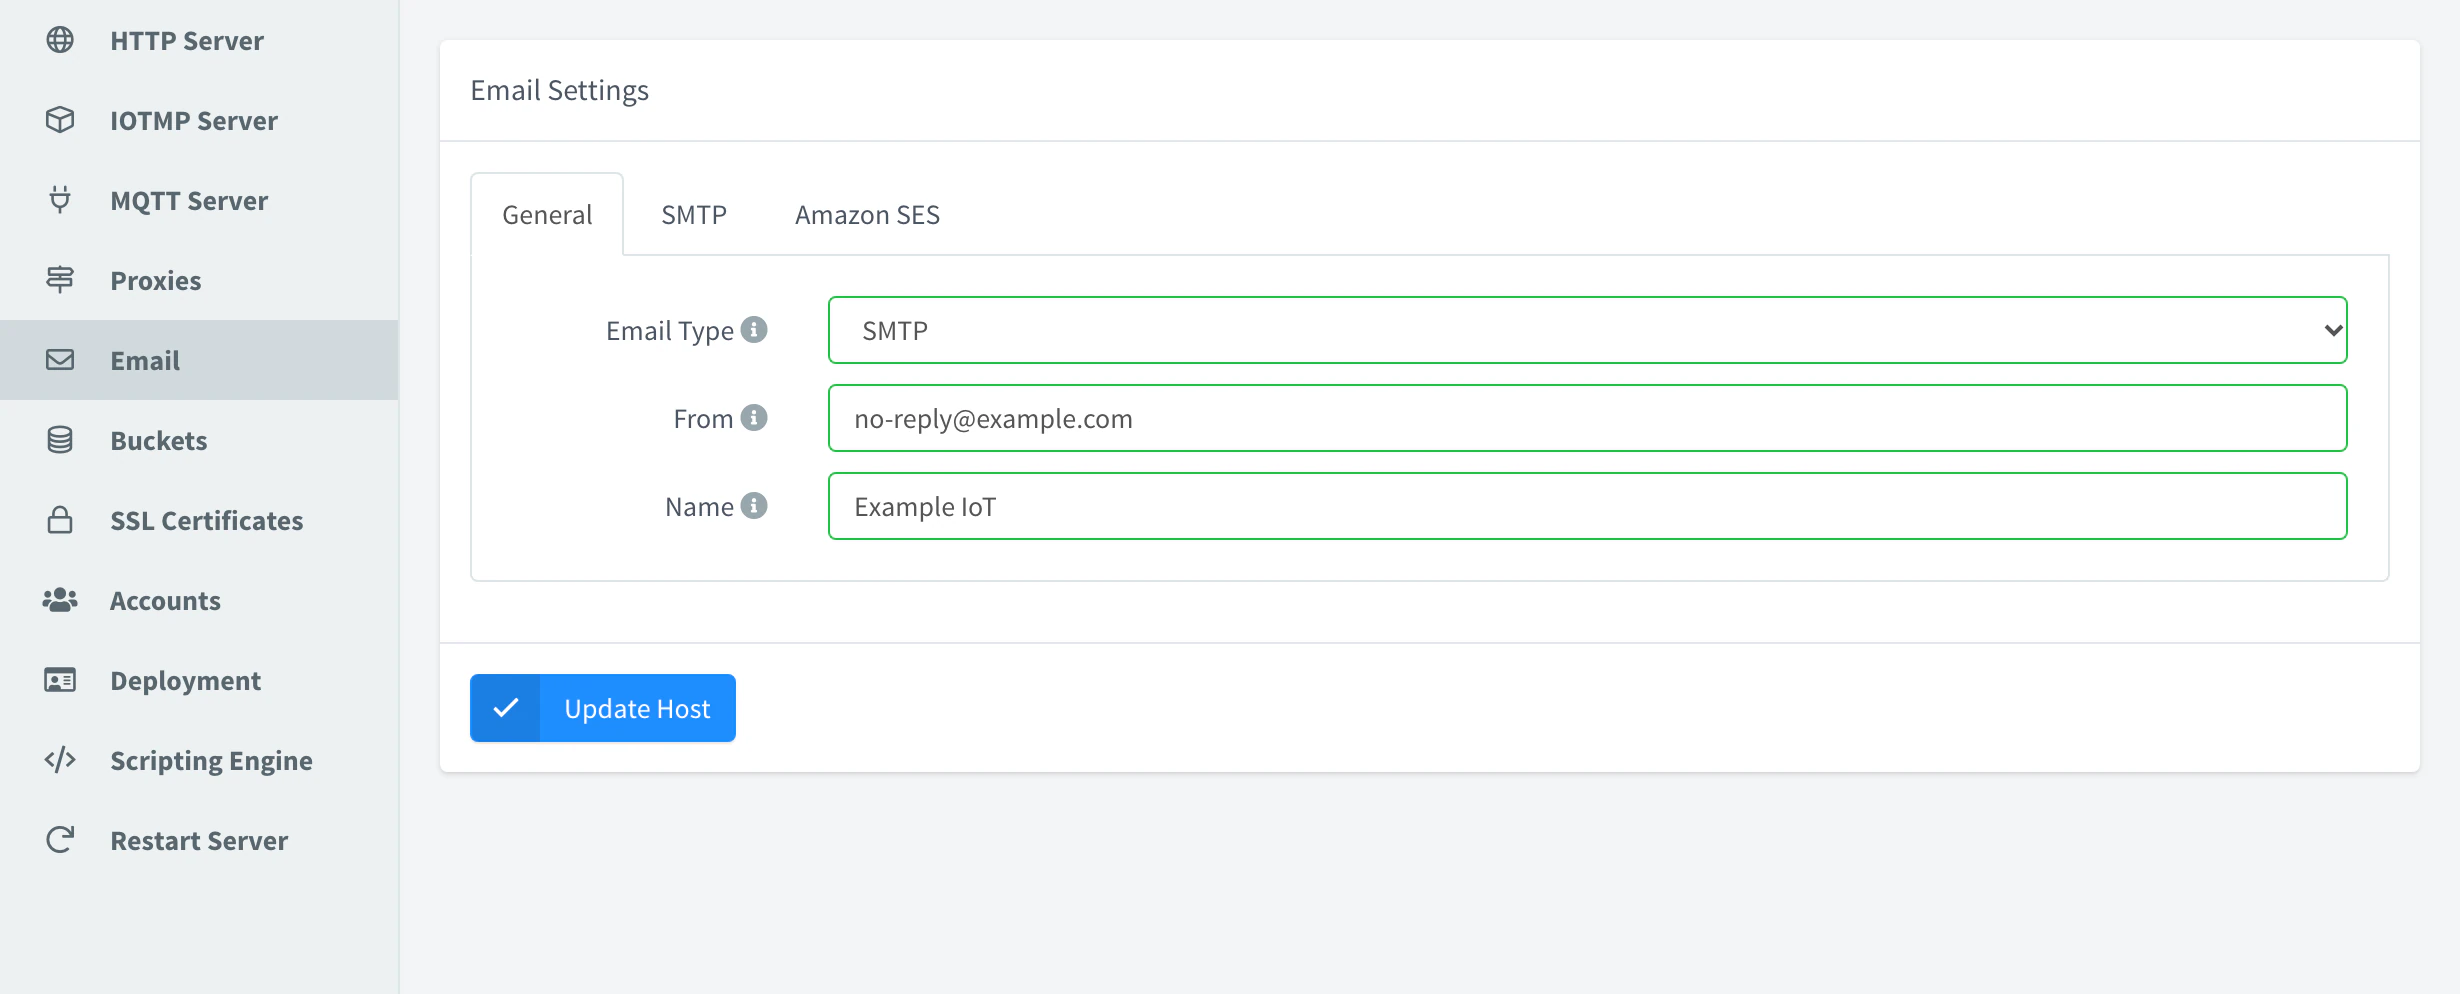Open the Email Type dropdown showing SMTP
The height and width of the screenshot is (994, 2460).
1588,330
